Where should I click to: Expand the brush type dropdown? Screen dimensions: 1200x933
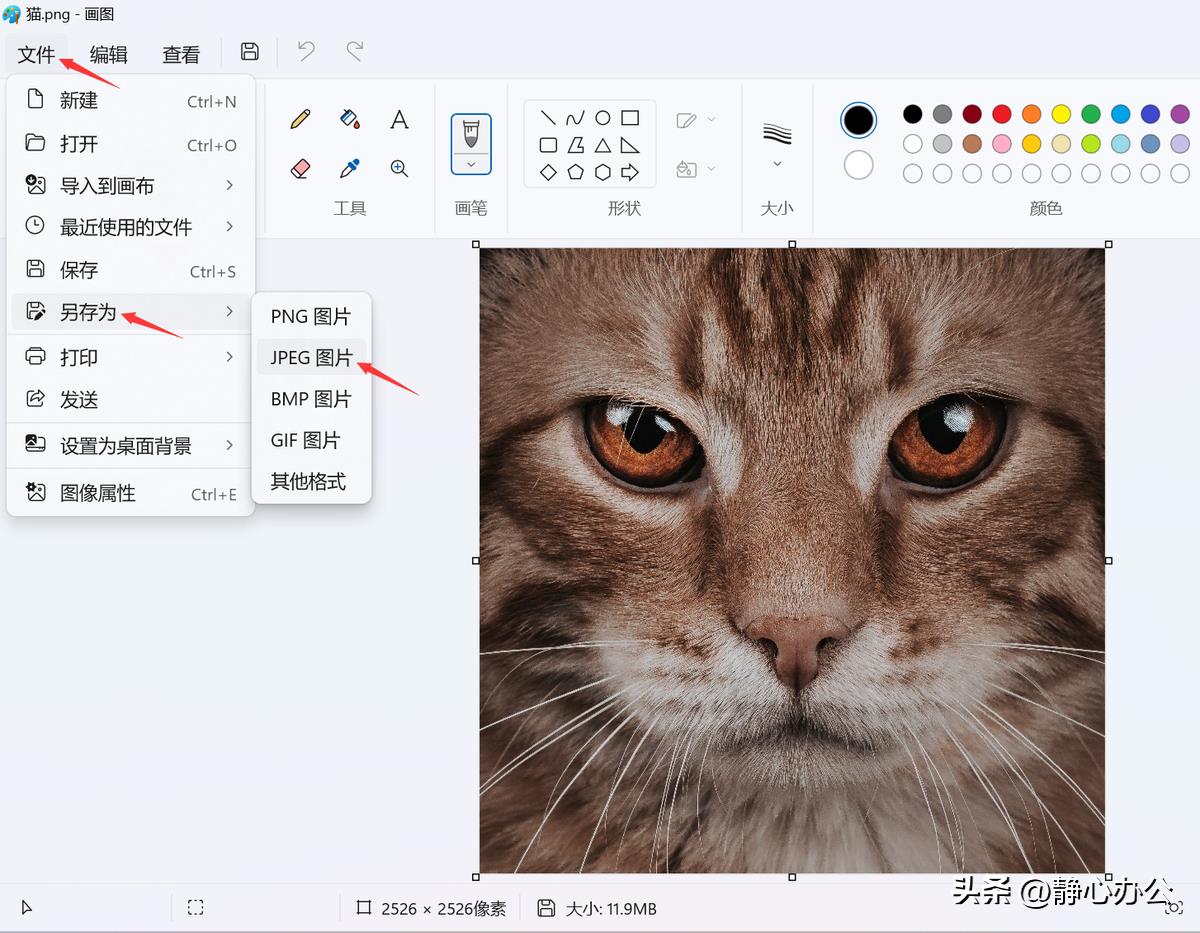point(471,164)
